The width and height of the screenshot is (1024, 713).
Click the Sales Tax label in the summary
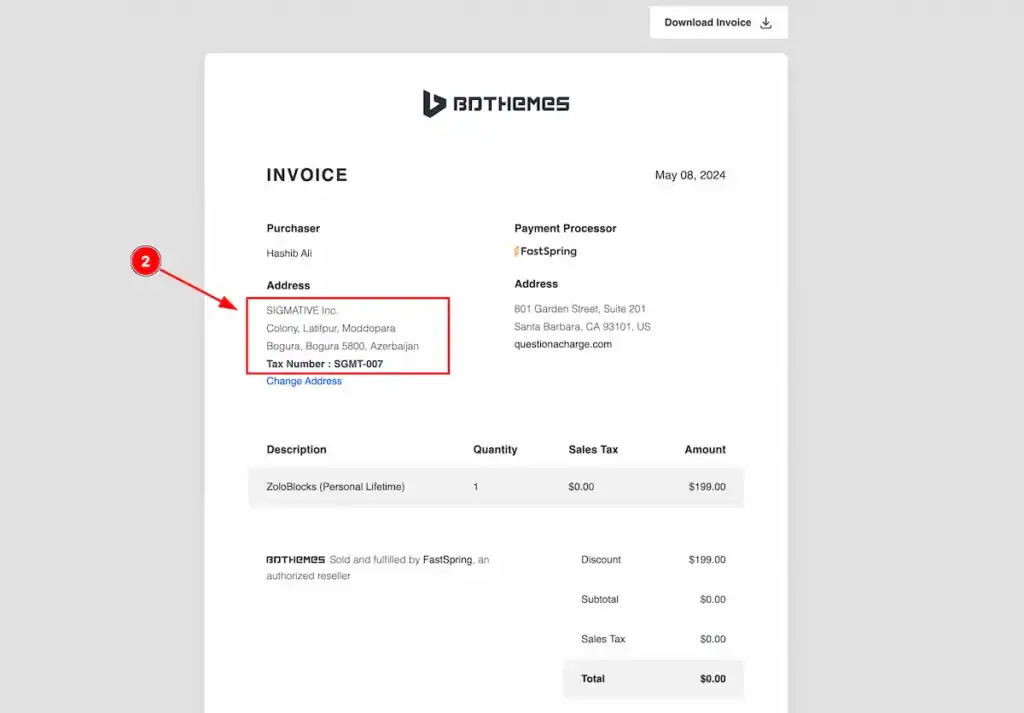tap(603, 639)
